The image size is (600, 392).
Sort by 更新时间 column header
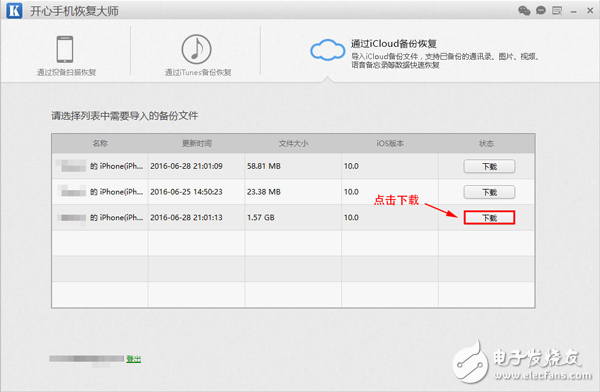click(197, 144)
